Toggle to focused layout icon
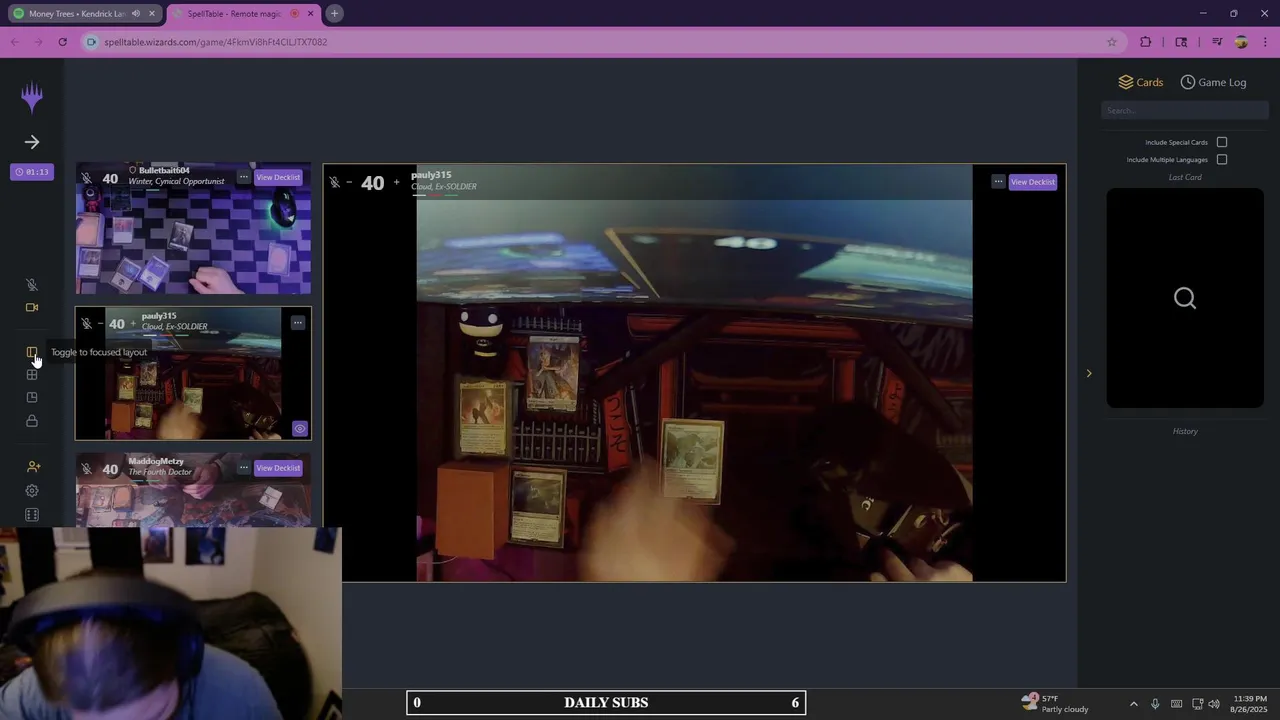Image resolution: width=1280 pixels, height=720 pixels. (x=32, y=352)
